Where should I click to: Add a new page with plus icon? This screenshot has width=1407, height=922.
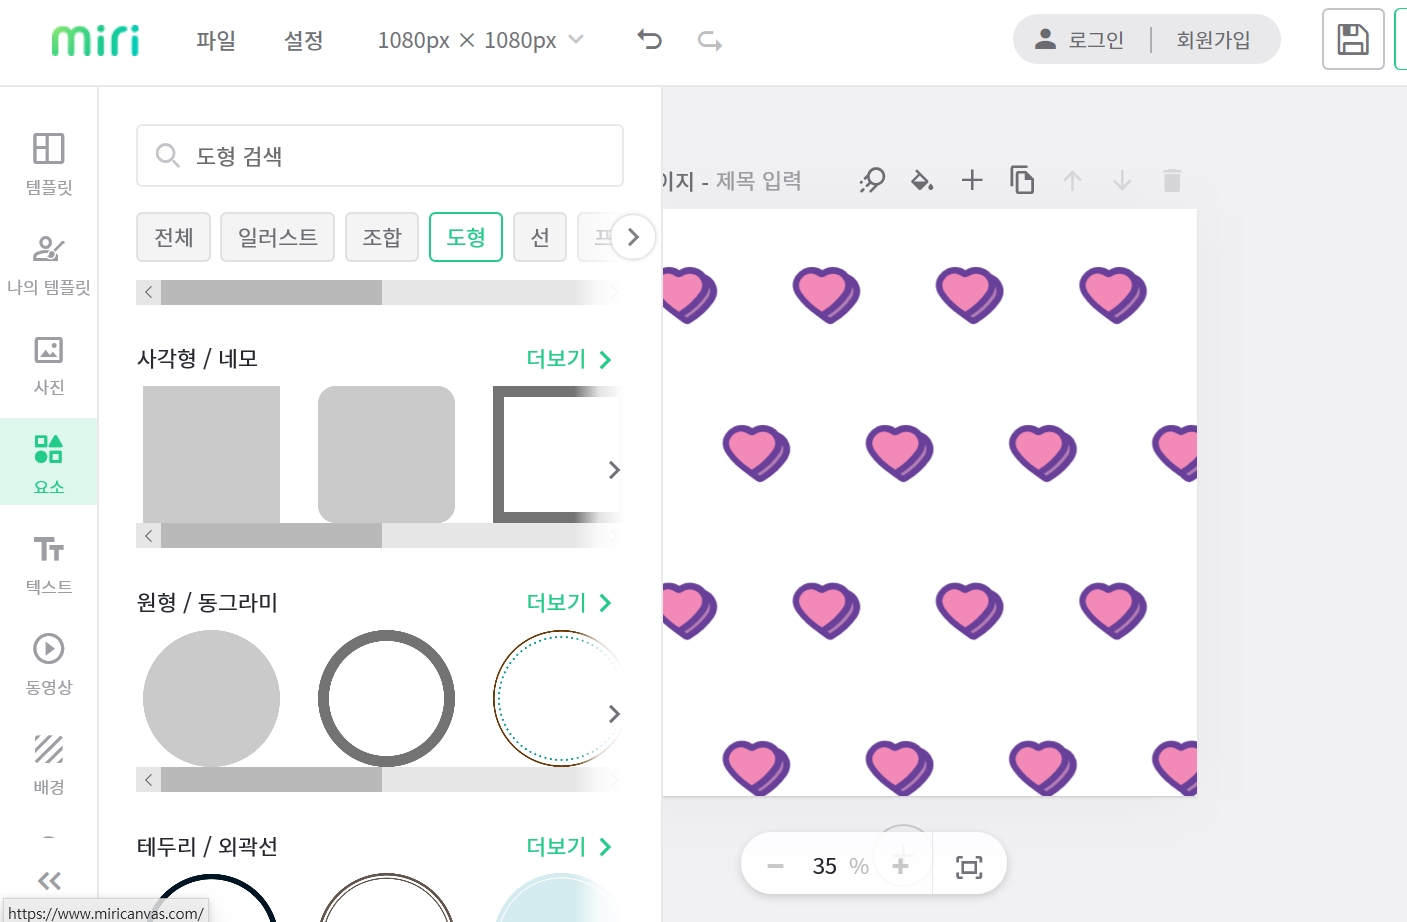coord(972,180)
